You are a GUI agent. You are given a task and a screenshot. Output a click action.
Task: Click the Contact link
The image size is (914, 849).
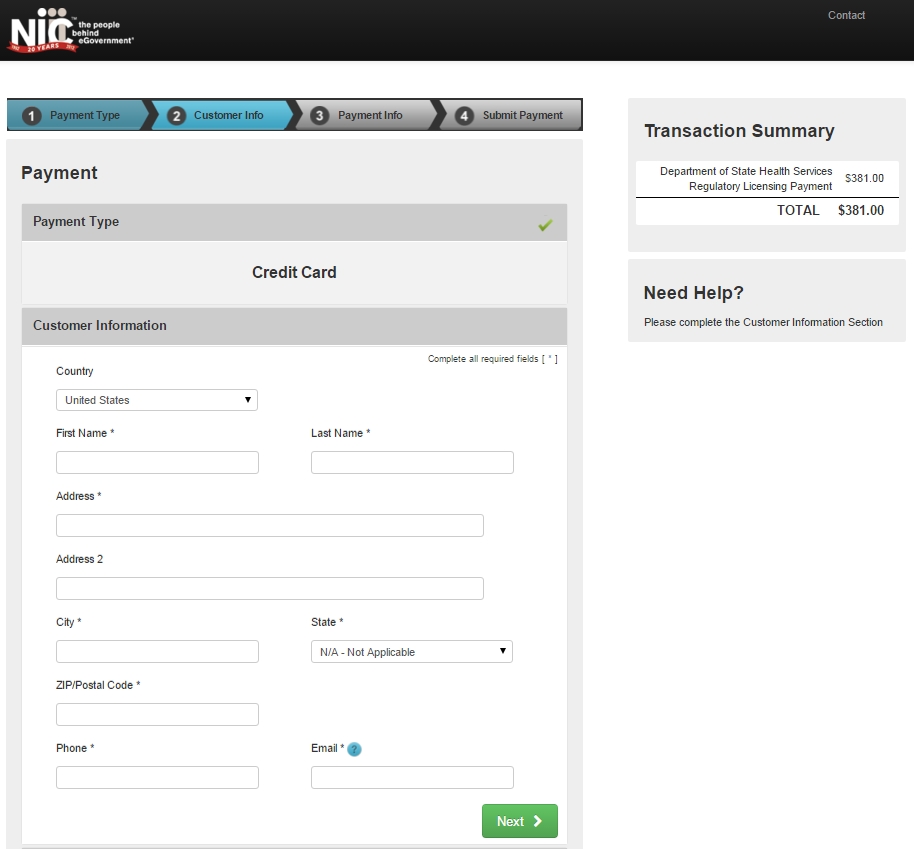point(846,15)
